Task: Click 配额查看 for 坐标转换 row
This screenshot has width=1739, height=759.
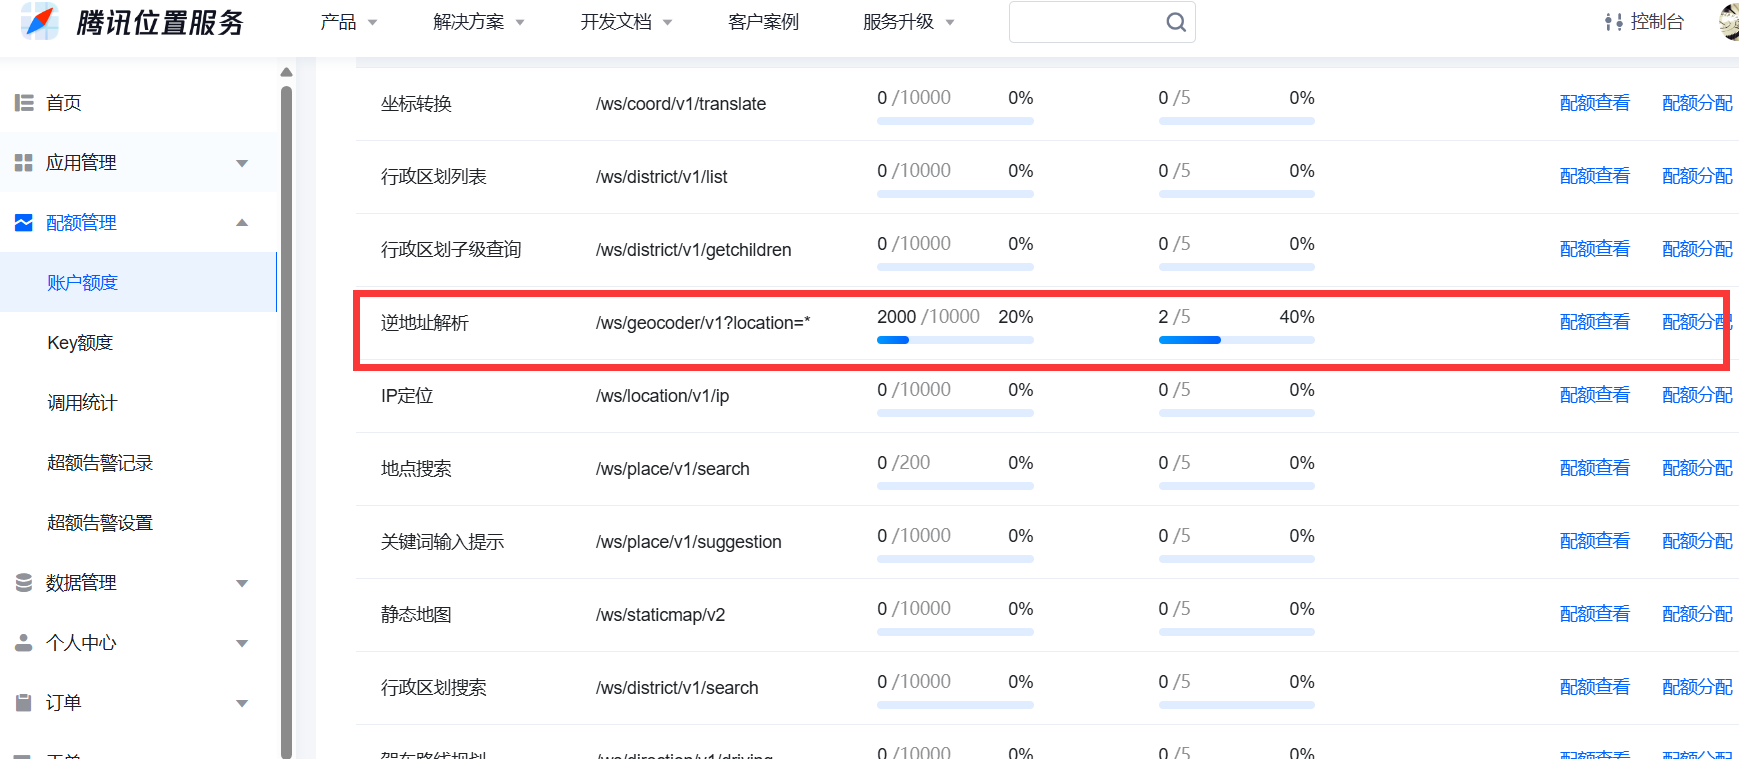Action: pyautogui.click(x=1595, y=103)
